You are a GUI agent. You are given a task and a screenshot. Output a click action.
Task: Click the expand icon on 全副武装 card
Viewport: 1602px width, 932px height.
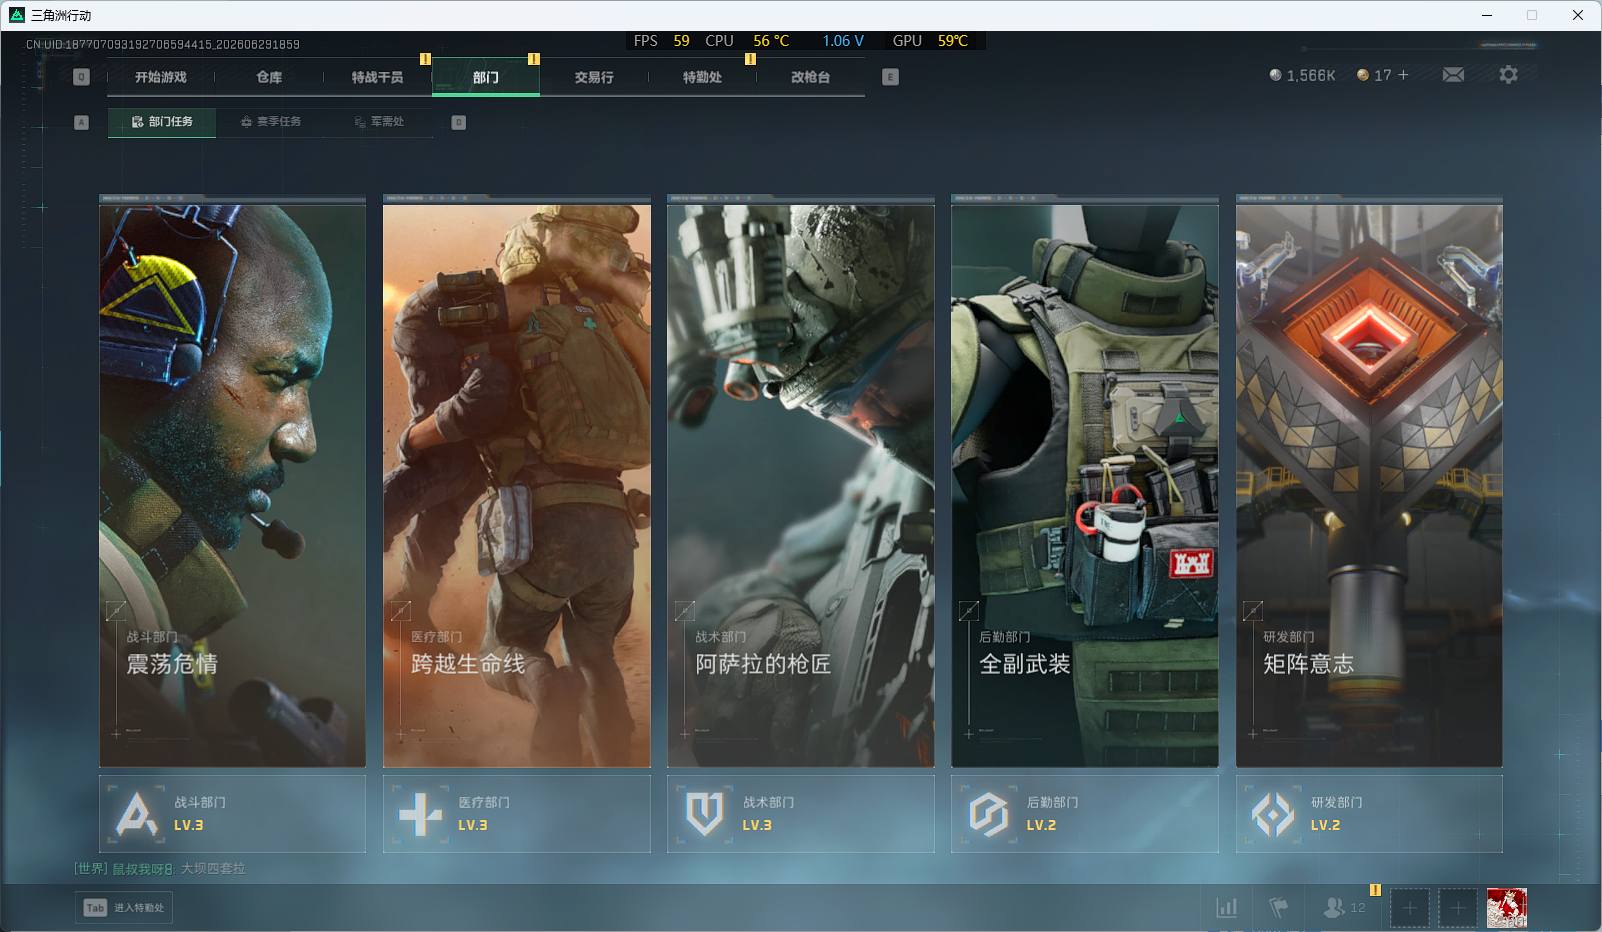pos(969,611)
